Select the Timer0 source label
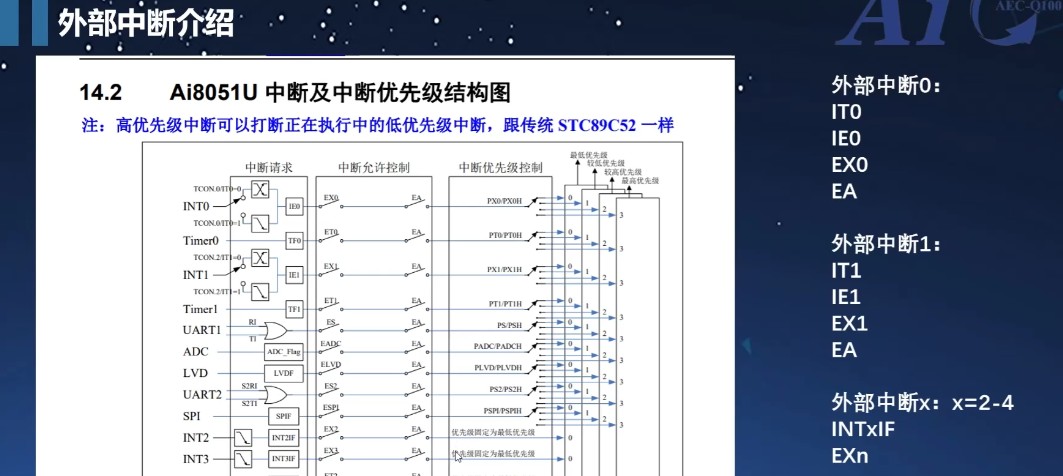 click(201, 240)
